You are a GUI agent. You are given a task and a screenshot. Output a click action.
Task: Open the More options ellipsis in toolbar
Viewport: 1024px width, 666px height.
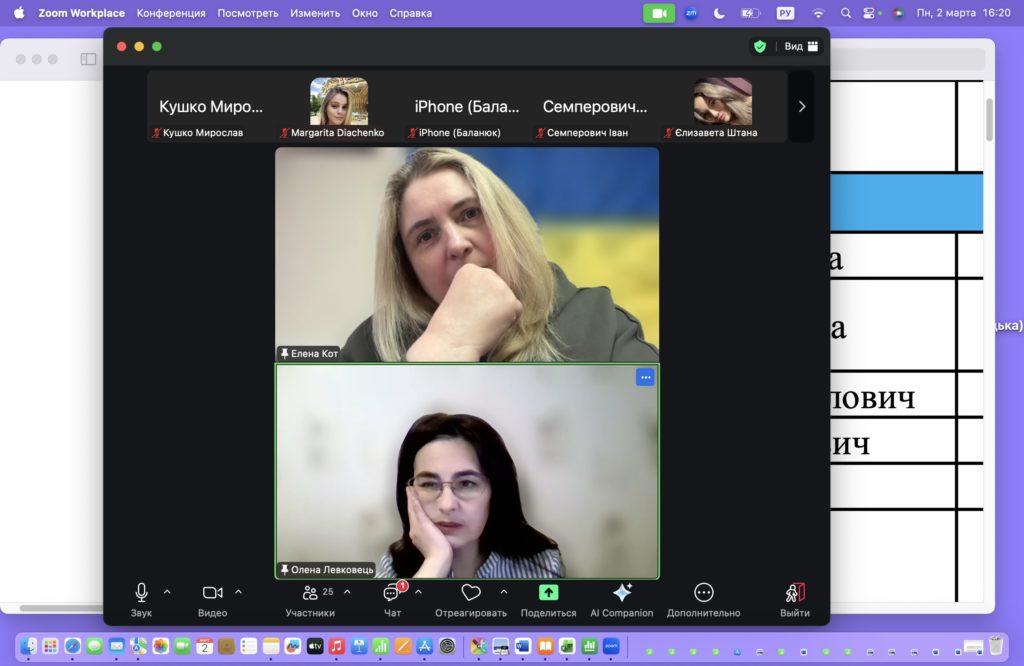coord(704,593)
